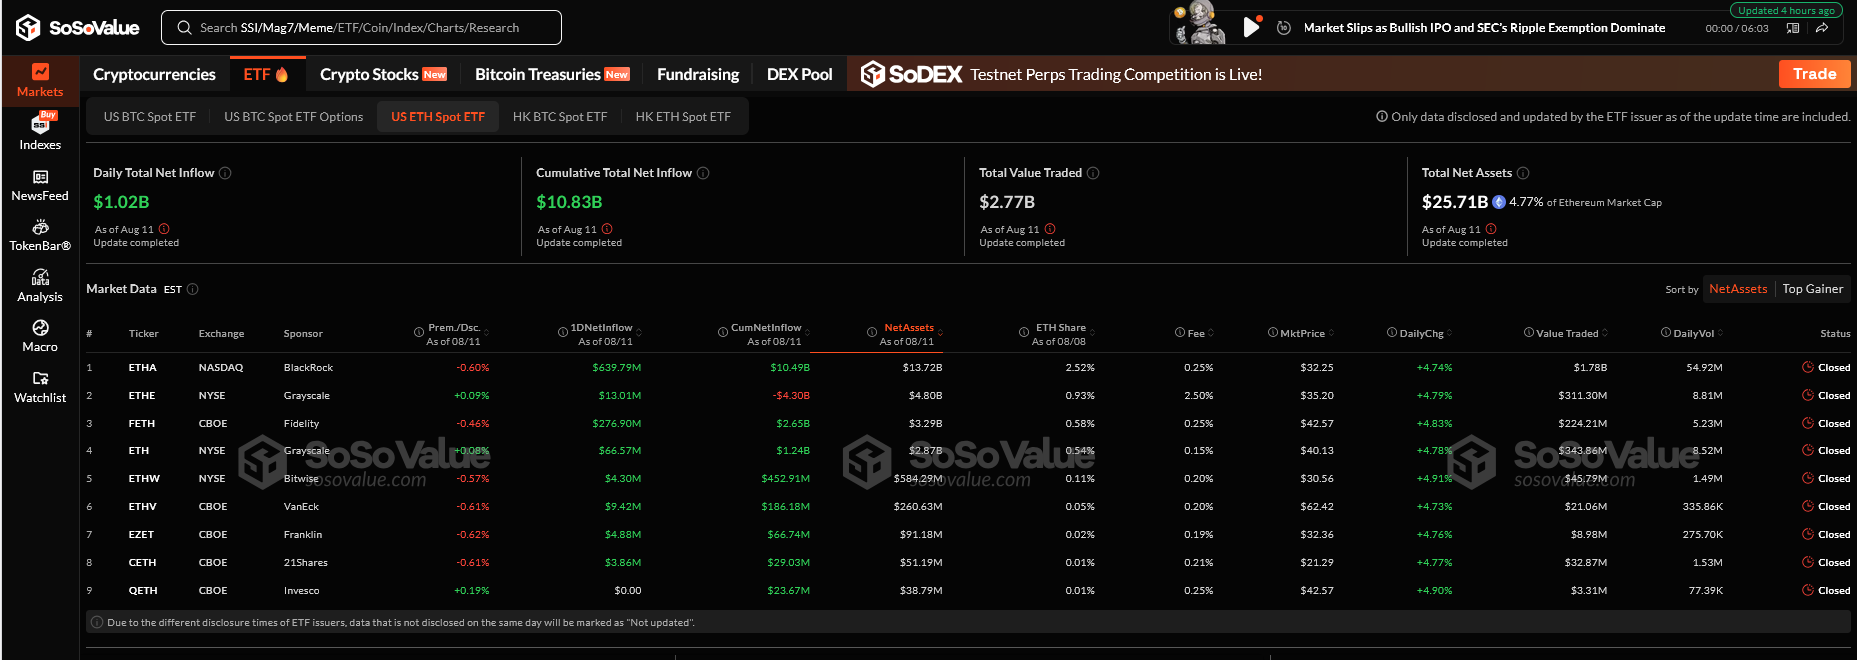The width and height of the screenshot is (1857, 660).
Task: Open the ETHA ticker row
Action: click(x=968, y=368)
